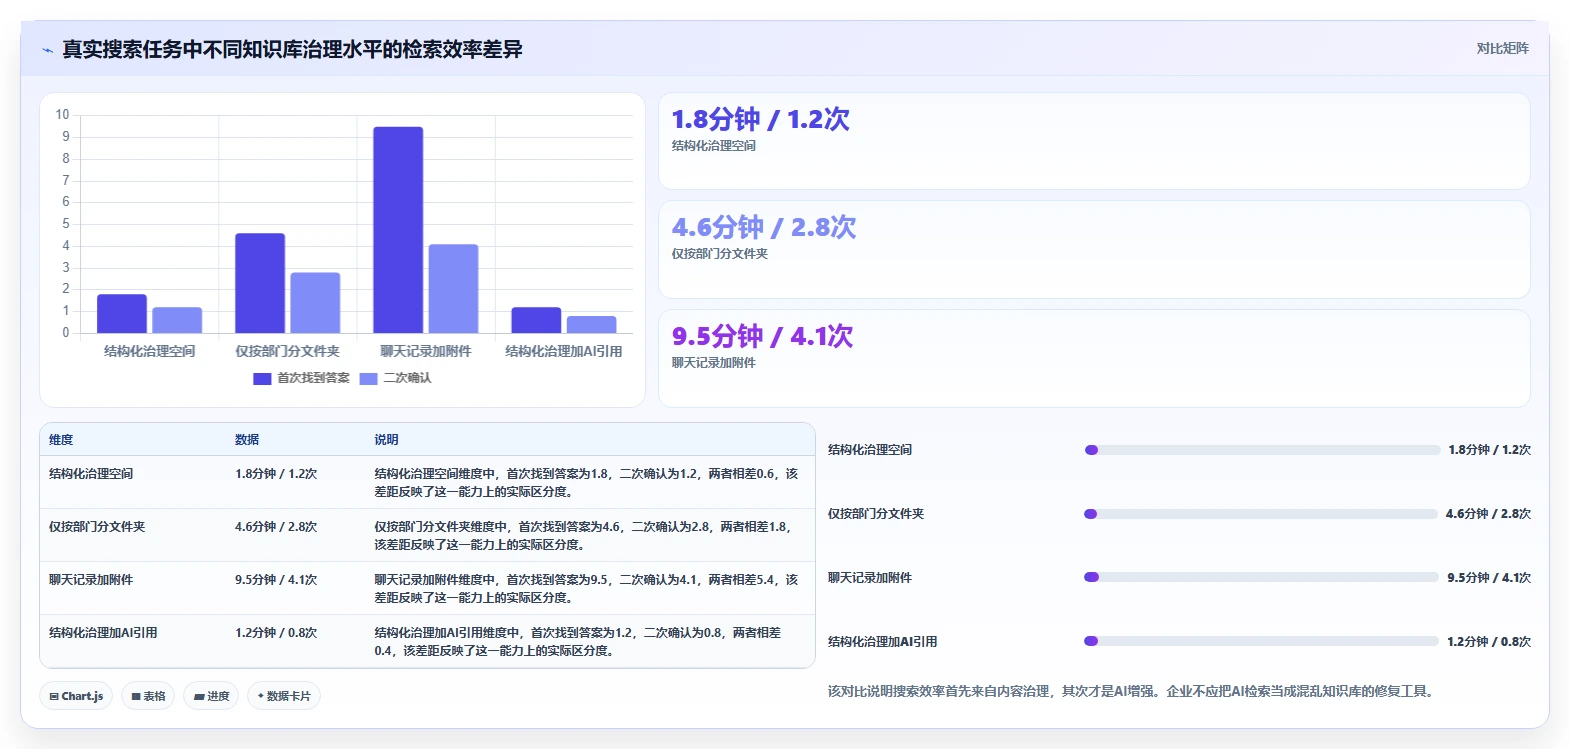Click the 聊天记录加附件 progress bar
Image resolution: width=1570 pixels, height=749 pixels.
coord(1262,577)
